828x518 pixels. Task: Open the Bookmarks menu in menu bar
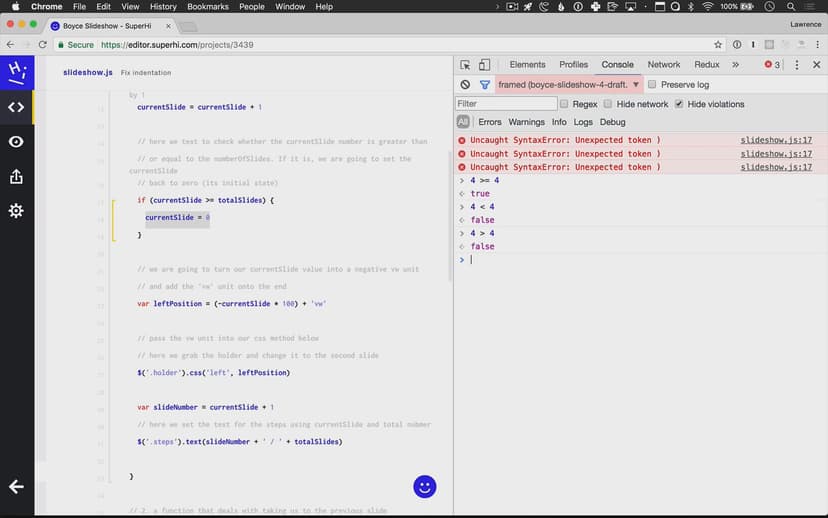click(208, 7)
